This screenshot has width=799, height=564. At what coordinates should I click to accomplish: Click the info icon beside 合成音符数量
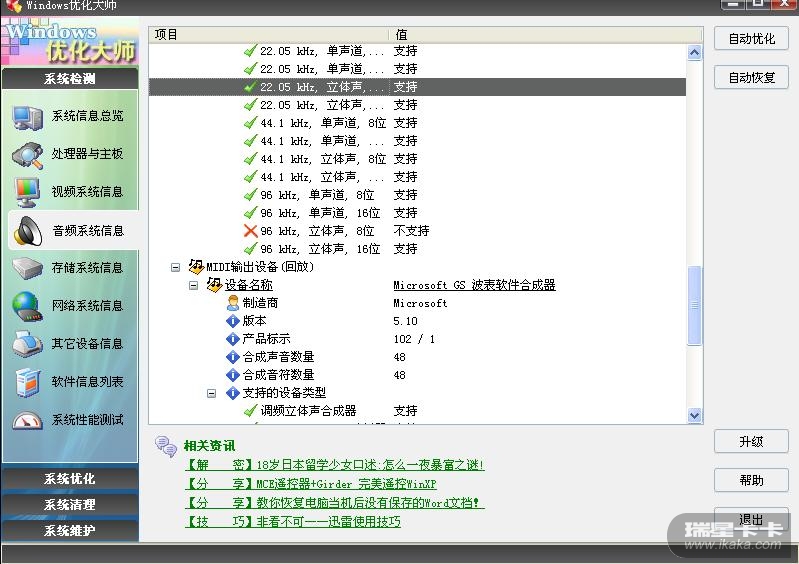tap(232, 375)
